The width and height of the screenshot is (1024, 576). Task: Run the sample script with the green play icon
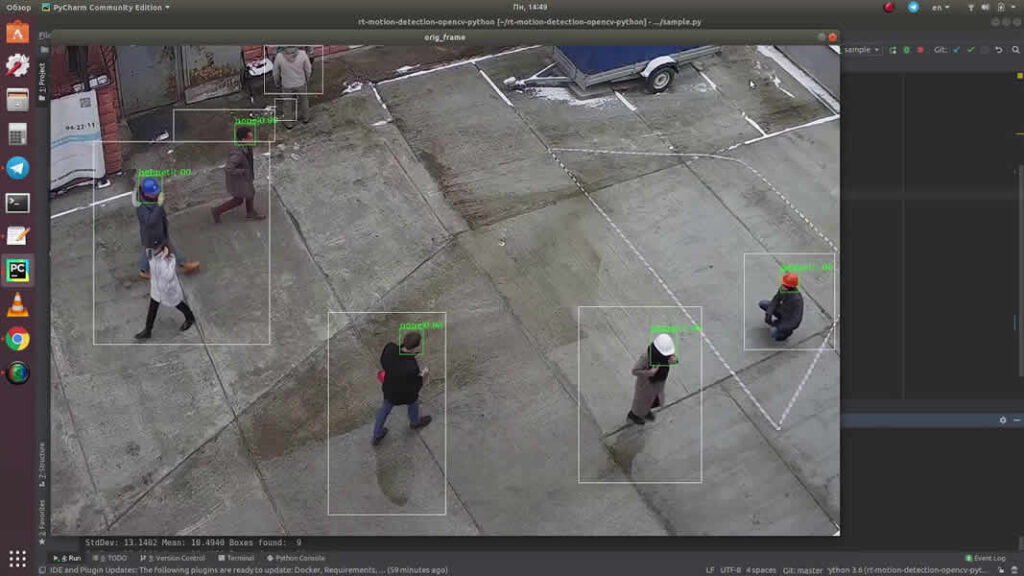[x=906, y=49]
